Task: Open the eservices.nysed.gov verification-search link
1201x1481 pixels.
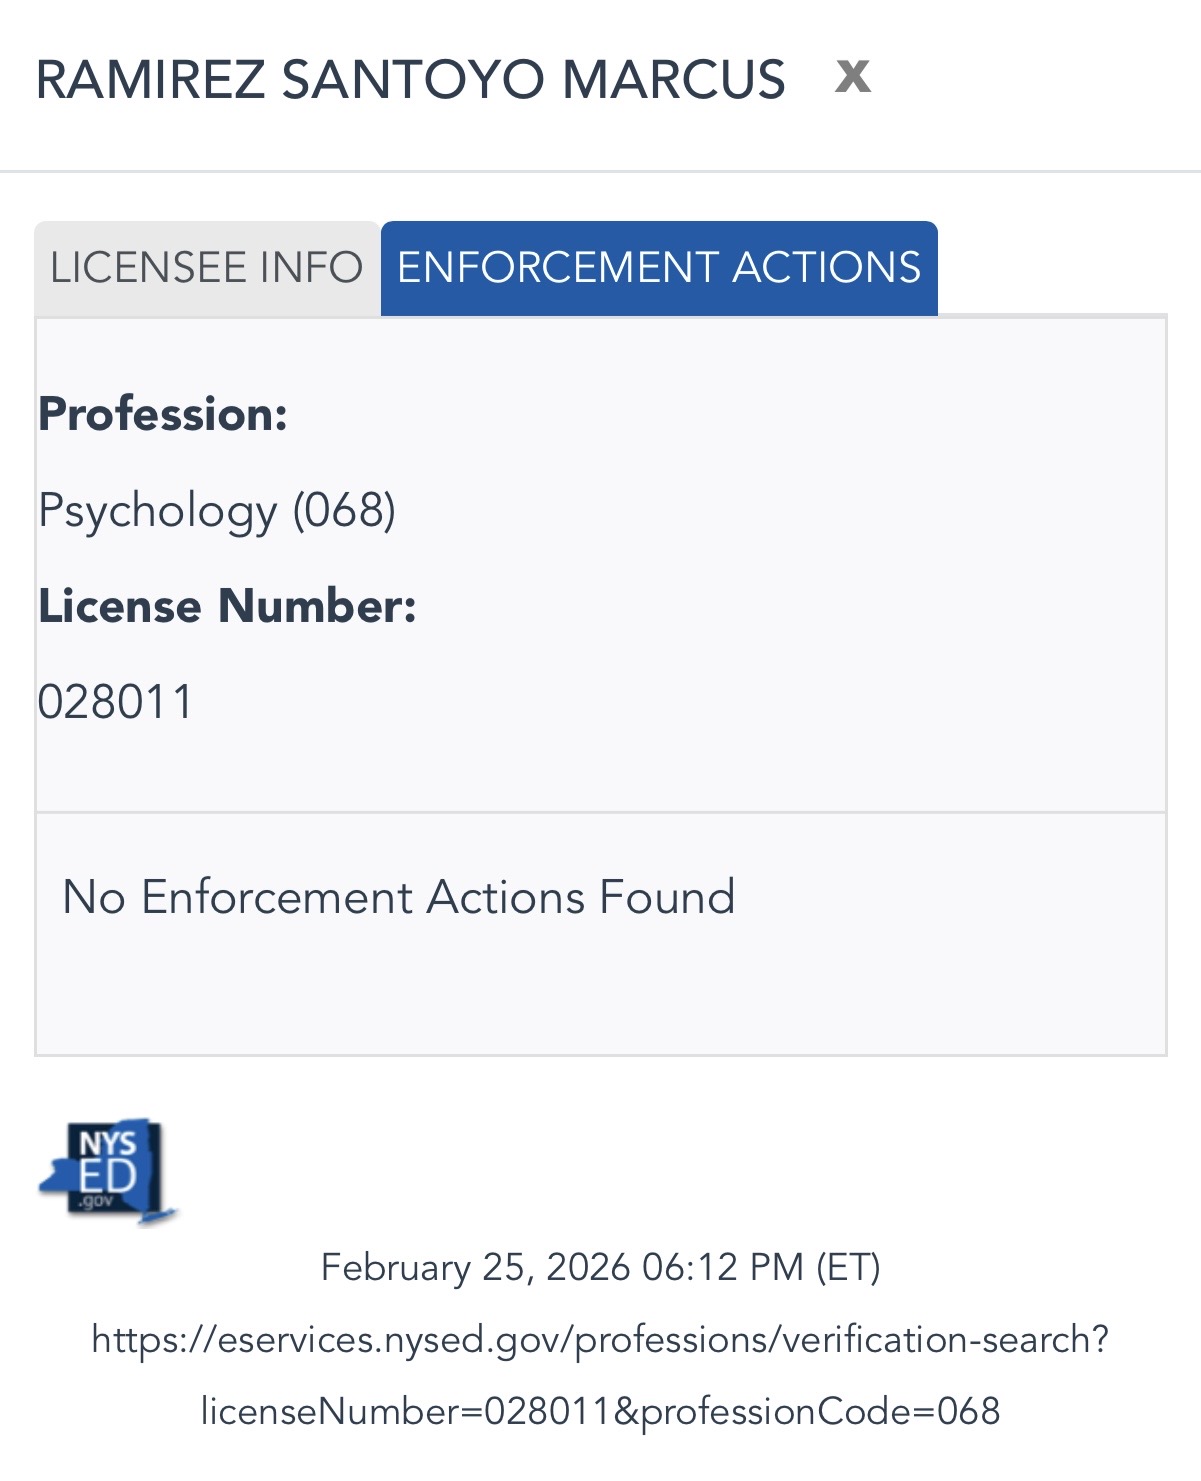Action: (600, 1339)
